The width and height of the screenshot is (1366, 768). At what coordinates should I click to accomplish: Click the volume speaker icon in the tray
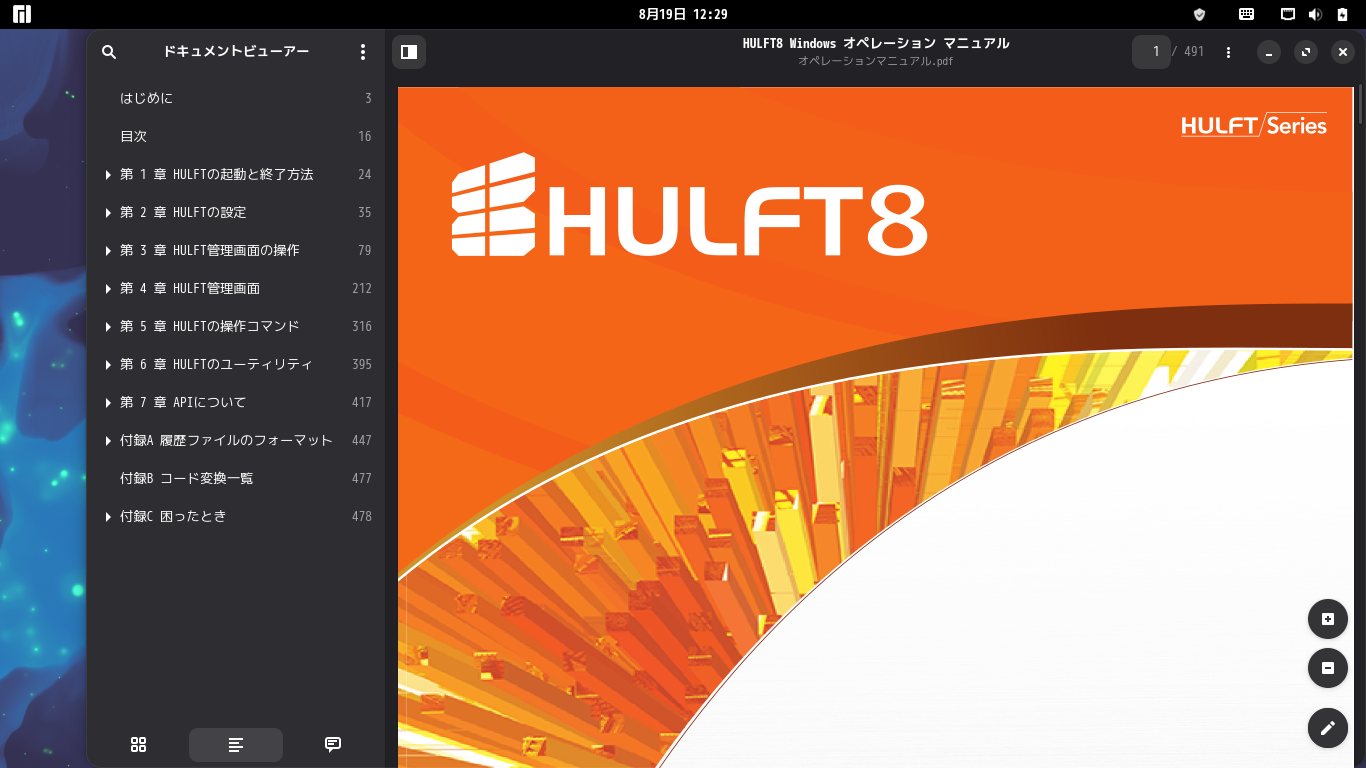(1315, 14)
